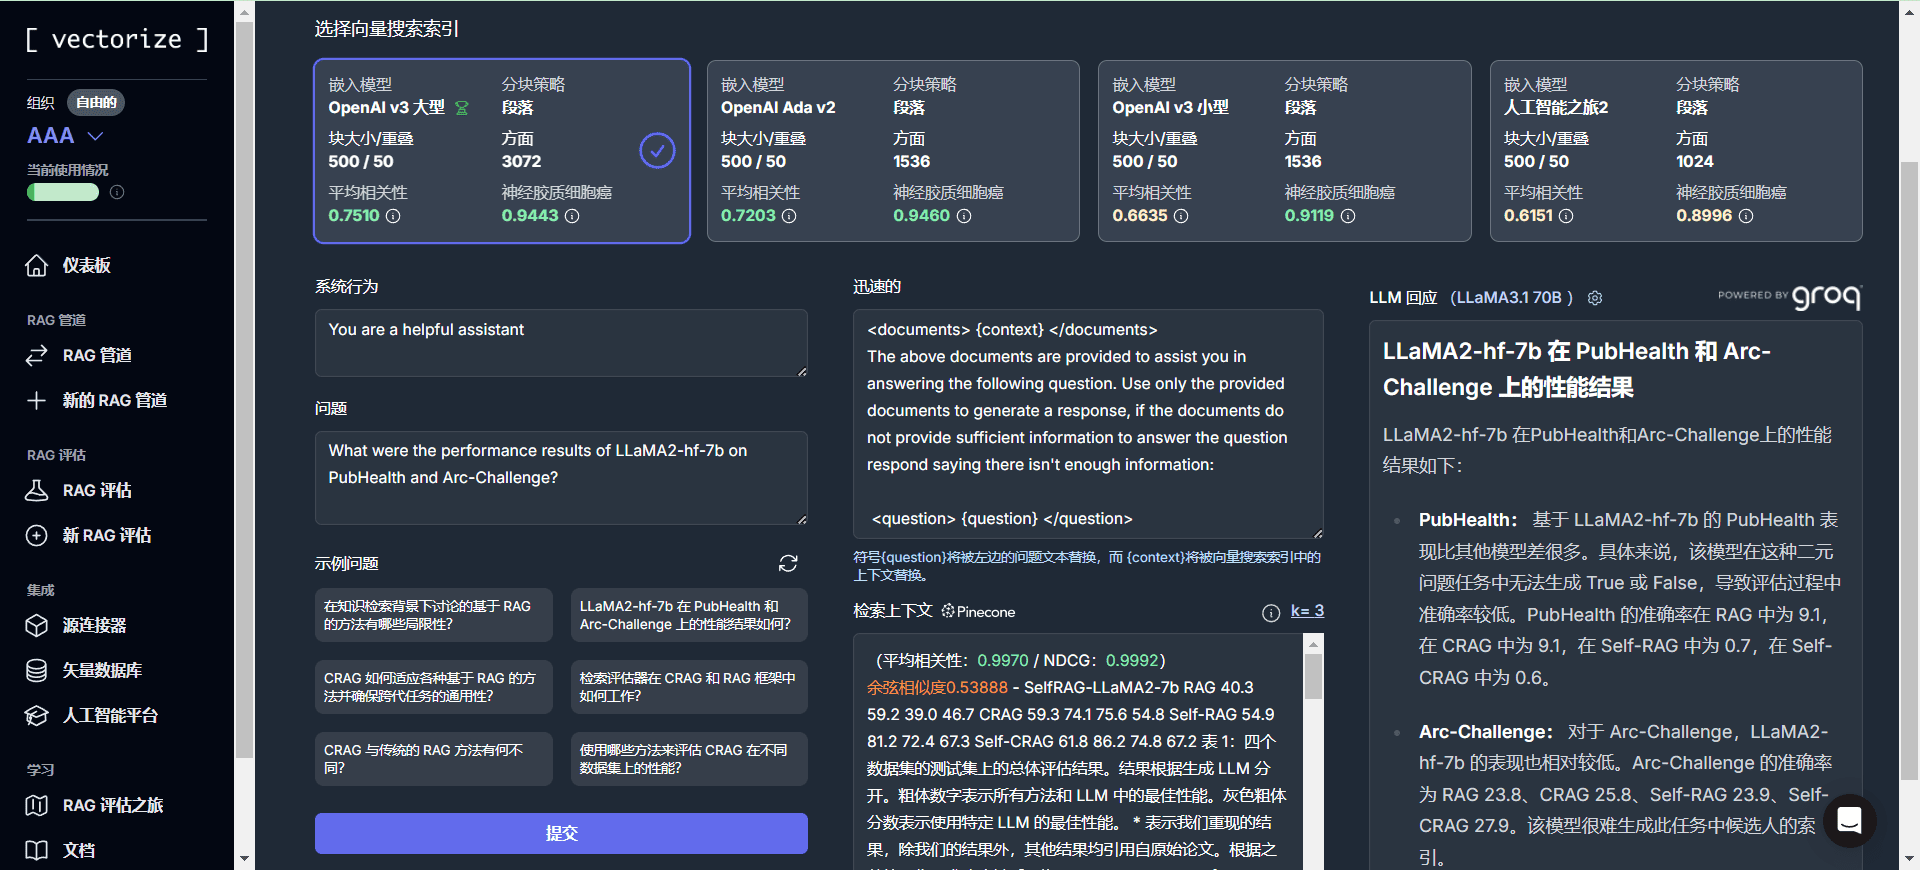Click the hourglass icon beside OpenAI v3 大型
The image size is (1920, 870).
(x=462, y=108)
